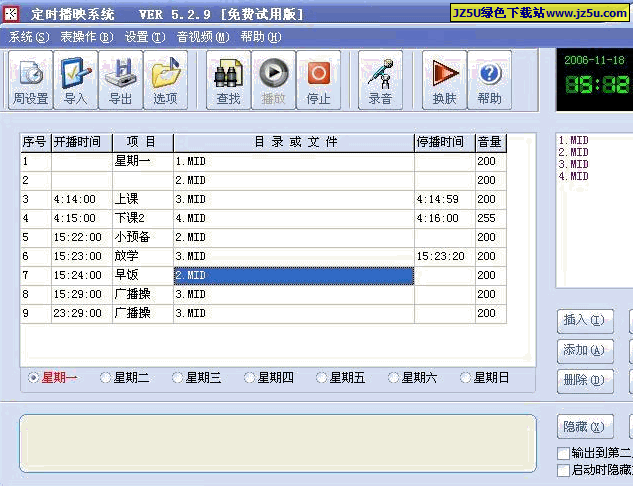Click the 停播时间 column header
Image resolution: width=633 pixels, height=486 pixels.
(445, 142)
